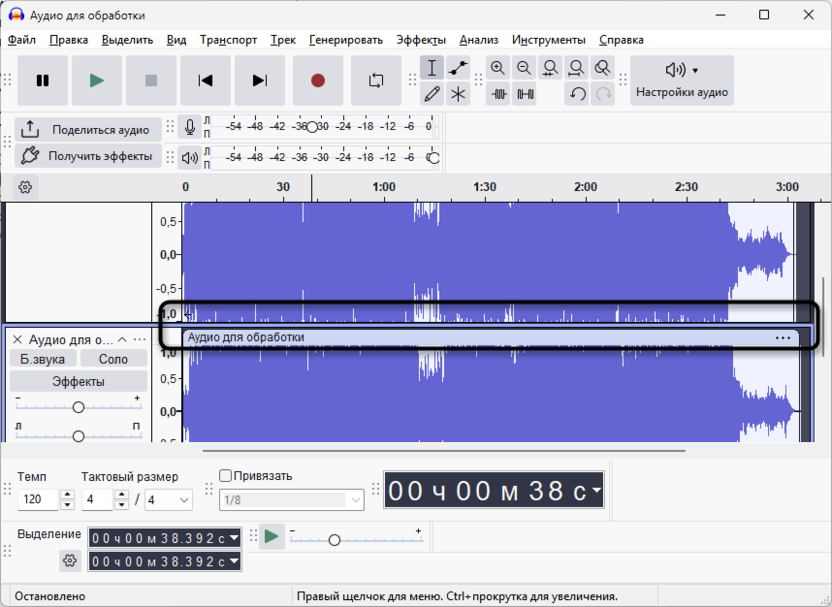Choose the Draw pencil tool

432,94
